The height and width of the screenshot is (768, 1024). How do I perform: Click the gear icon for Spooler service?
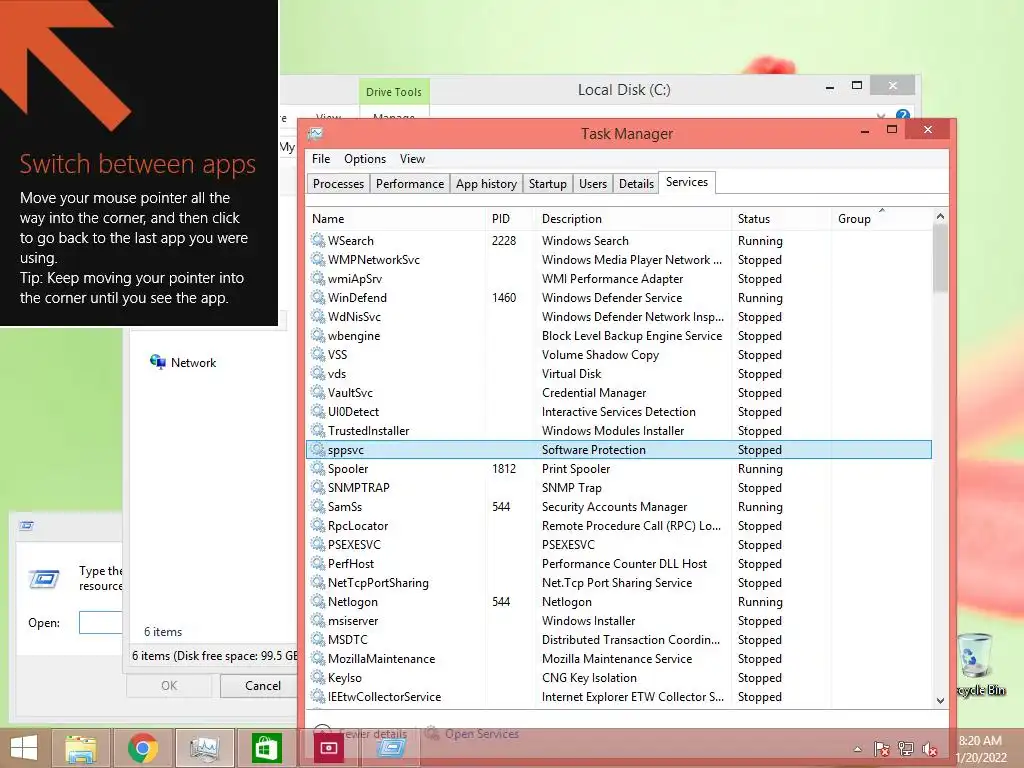318,468
